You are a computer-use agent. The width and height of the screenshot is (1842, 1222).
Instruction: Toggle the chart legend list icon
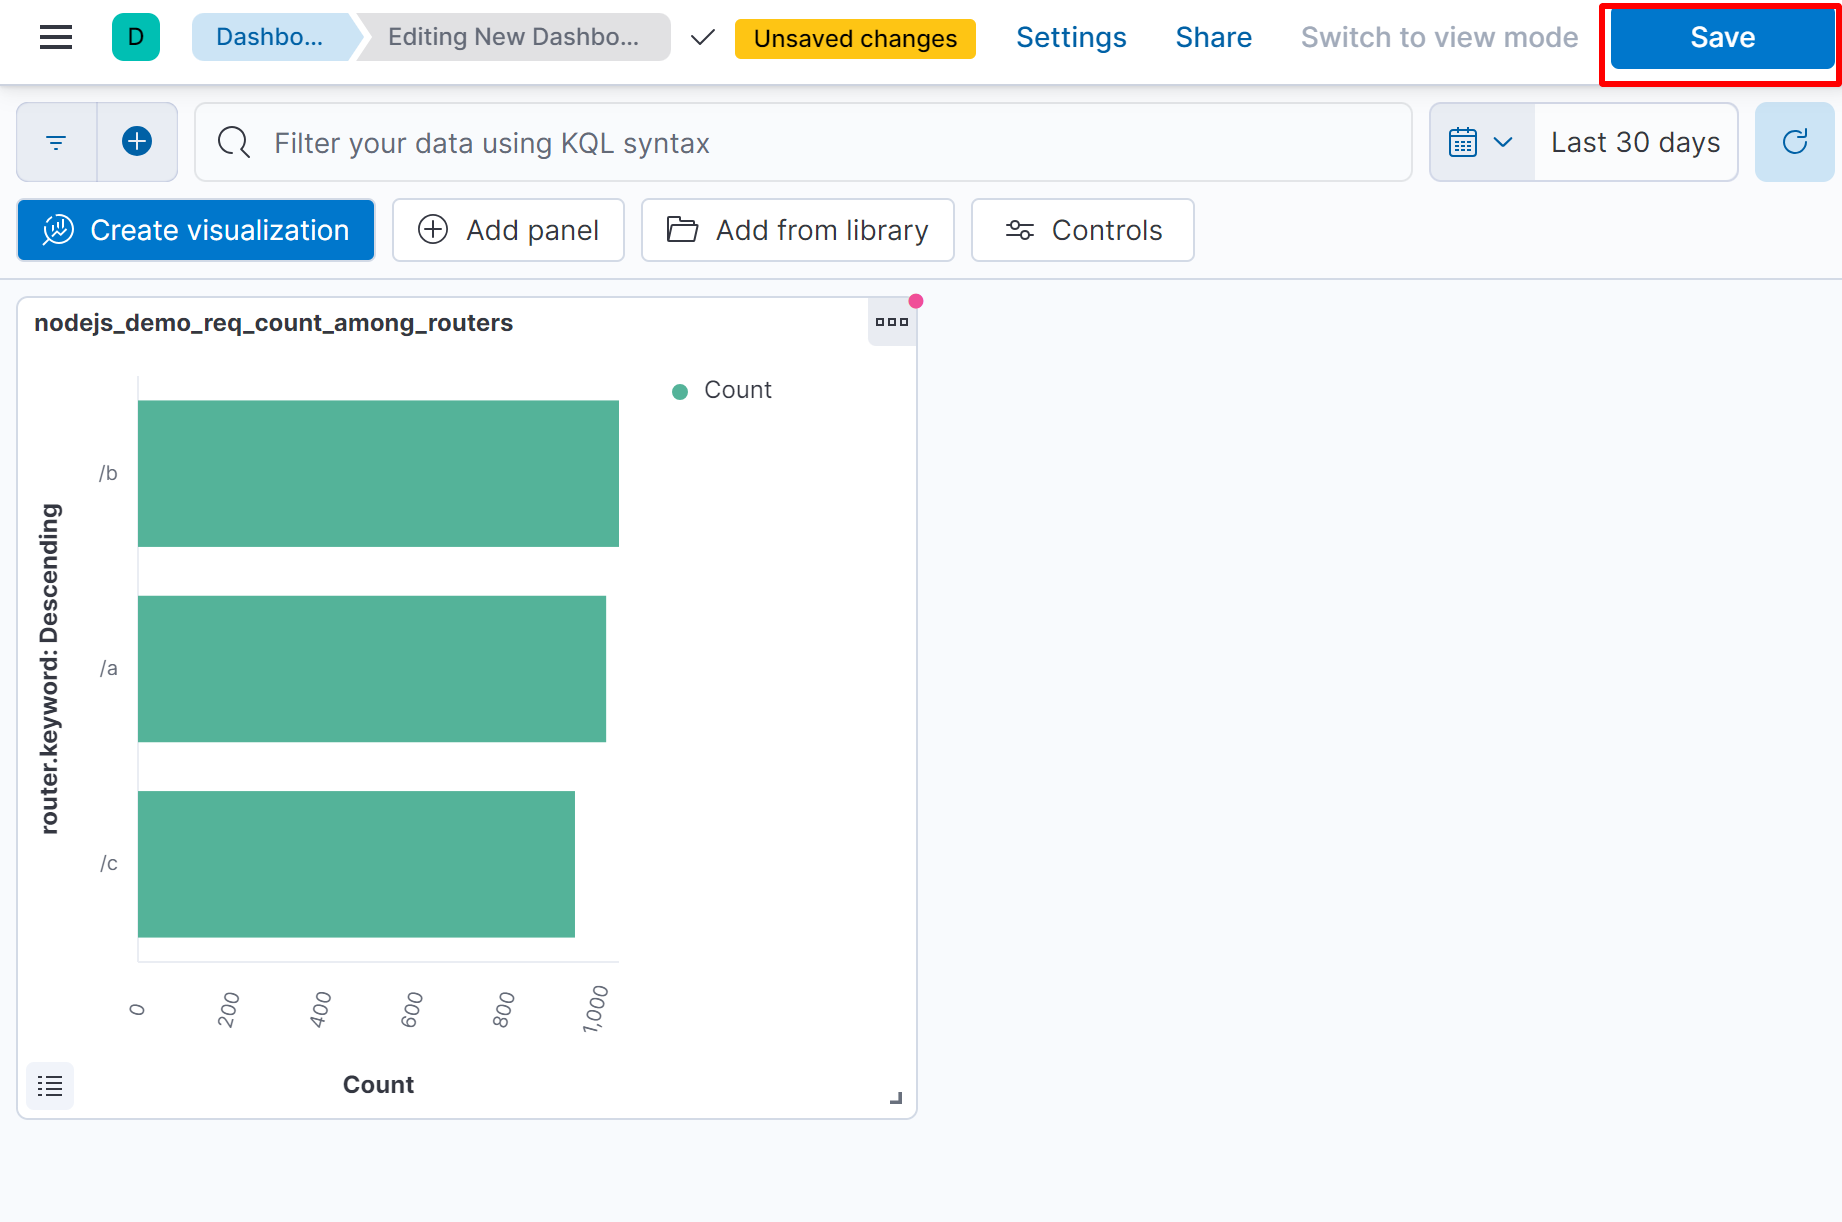coord(50,1085)
